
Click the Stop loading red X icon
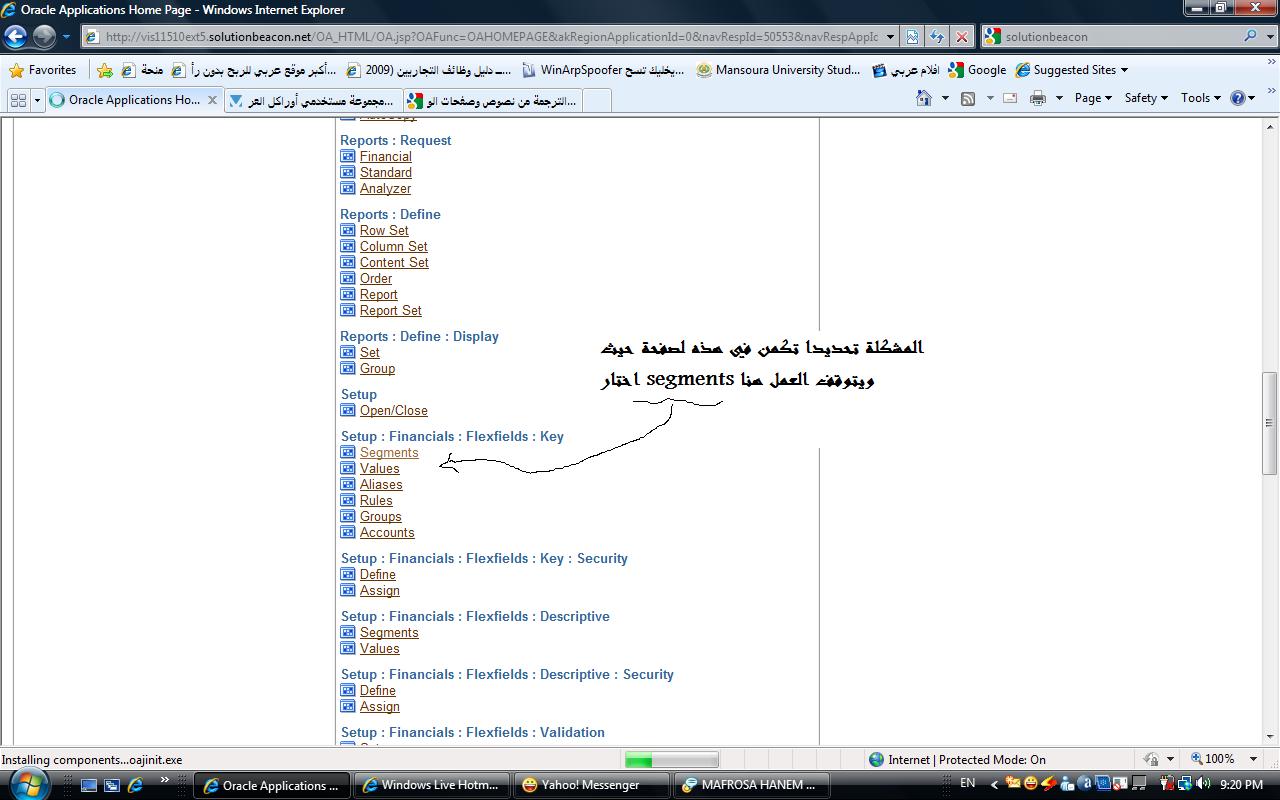click(x=961, y=37)
